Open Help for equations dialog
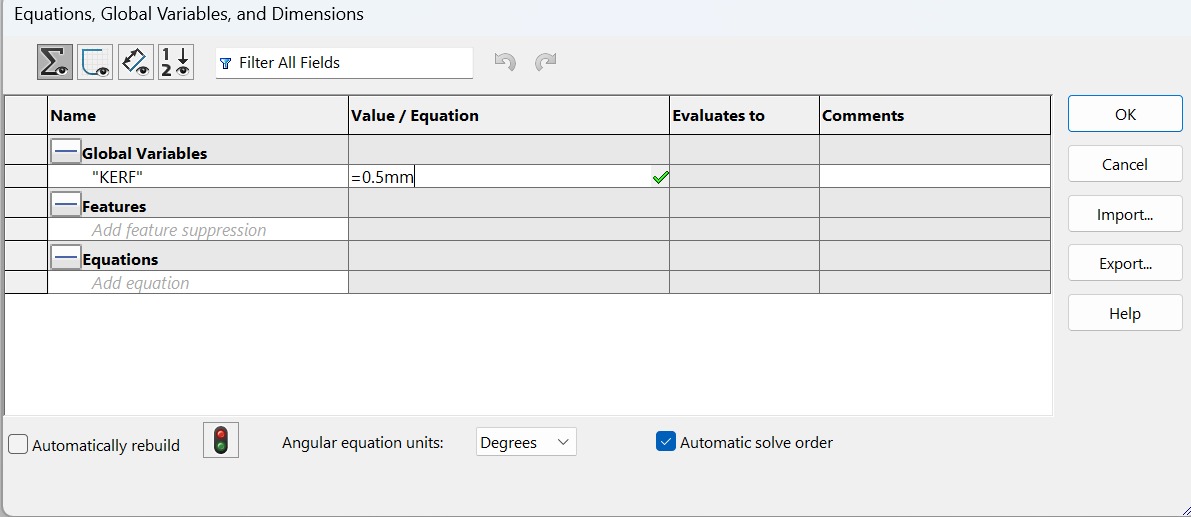This screenshot has height=517, width=1191. (1125, 314)
